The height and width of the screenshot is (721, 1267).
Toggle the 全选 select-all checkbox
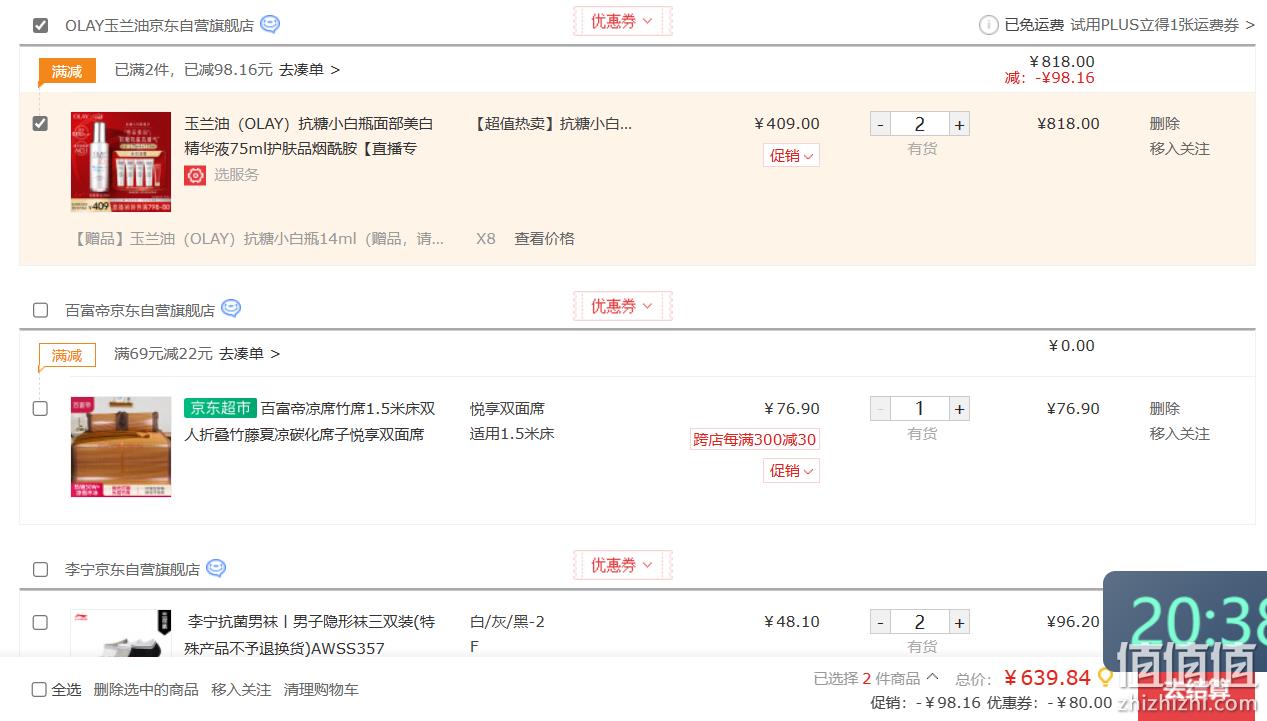39,689
